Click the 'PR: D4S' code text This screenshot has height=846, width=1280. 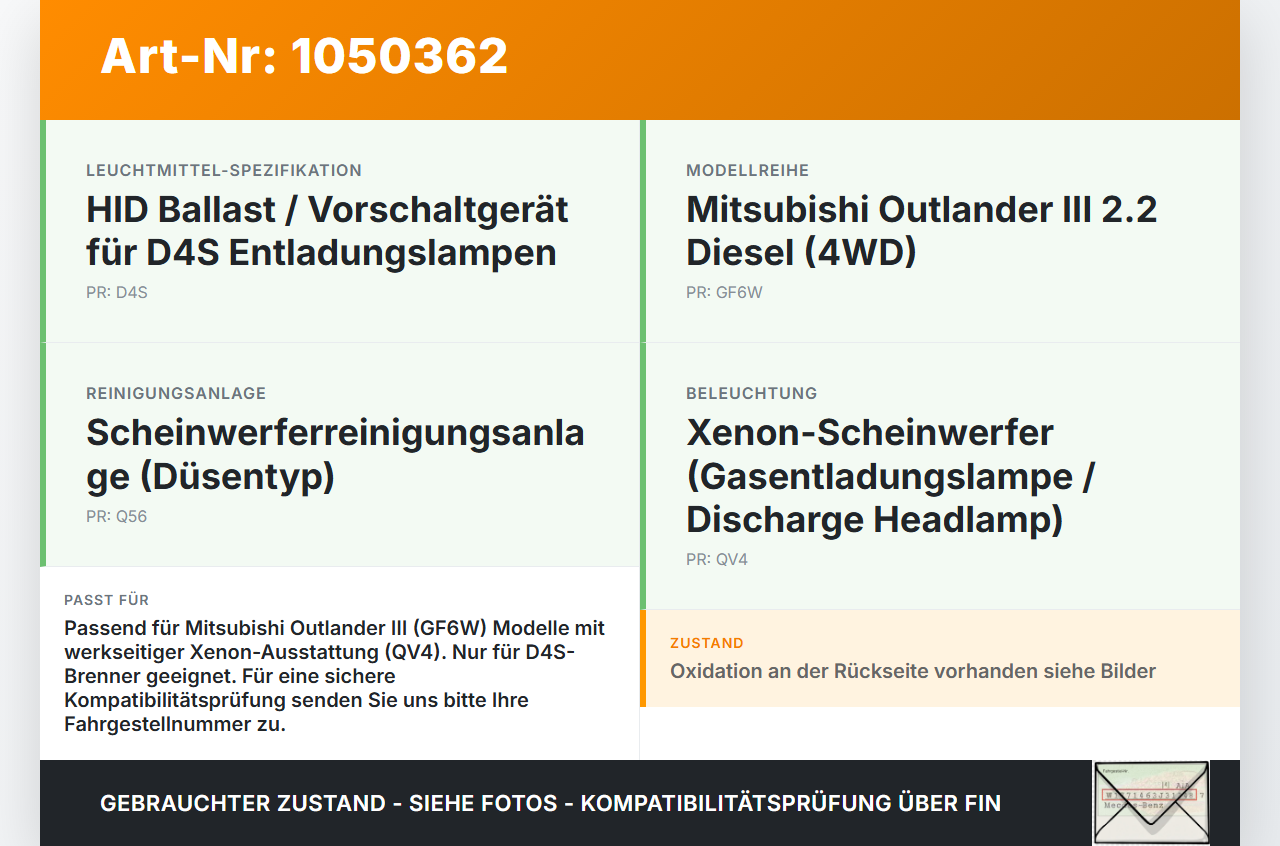point(117,293)
